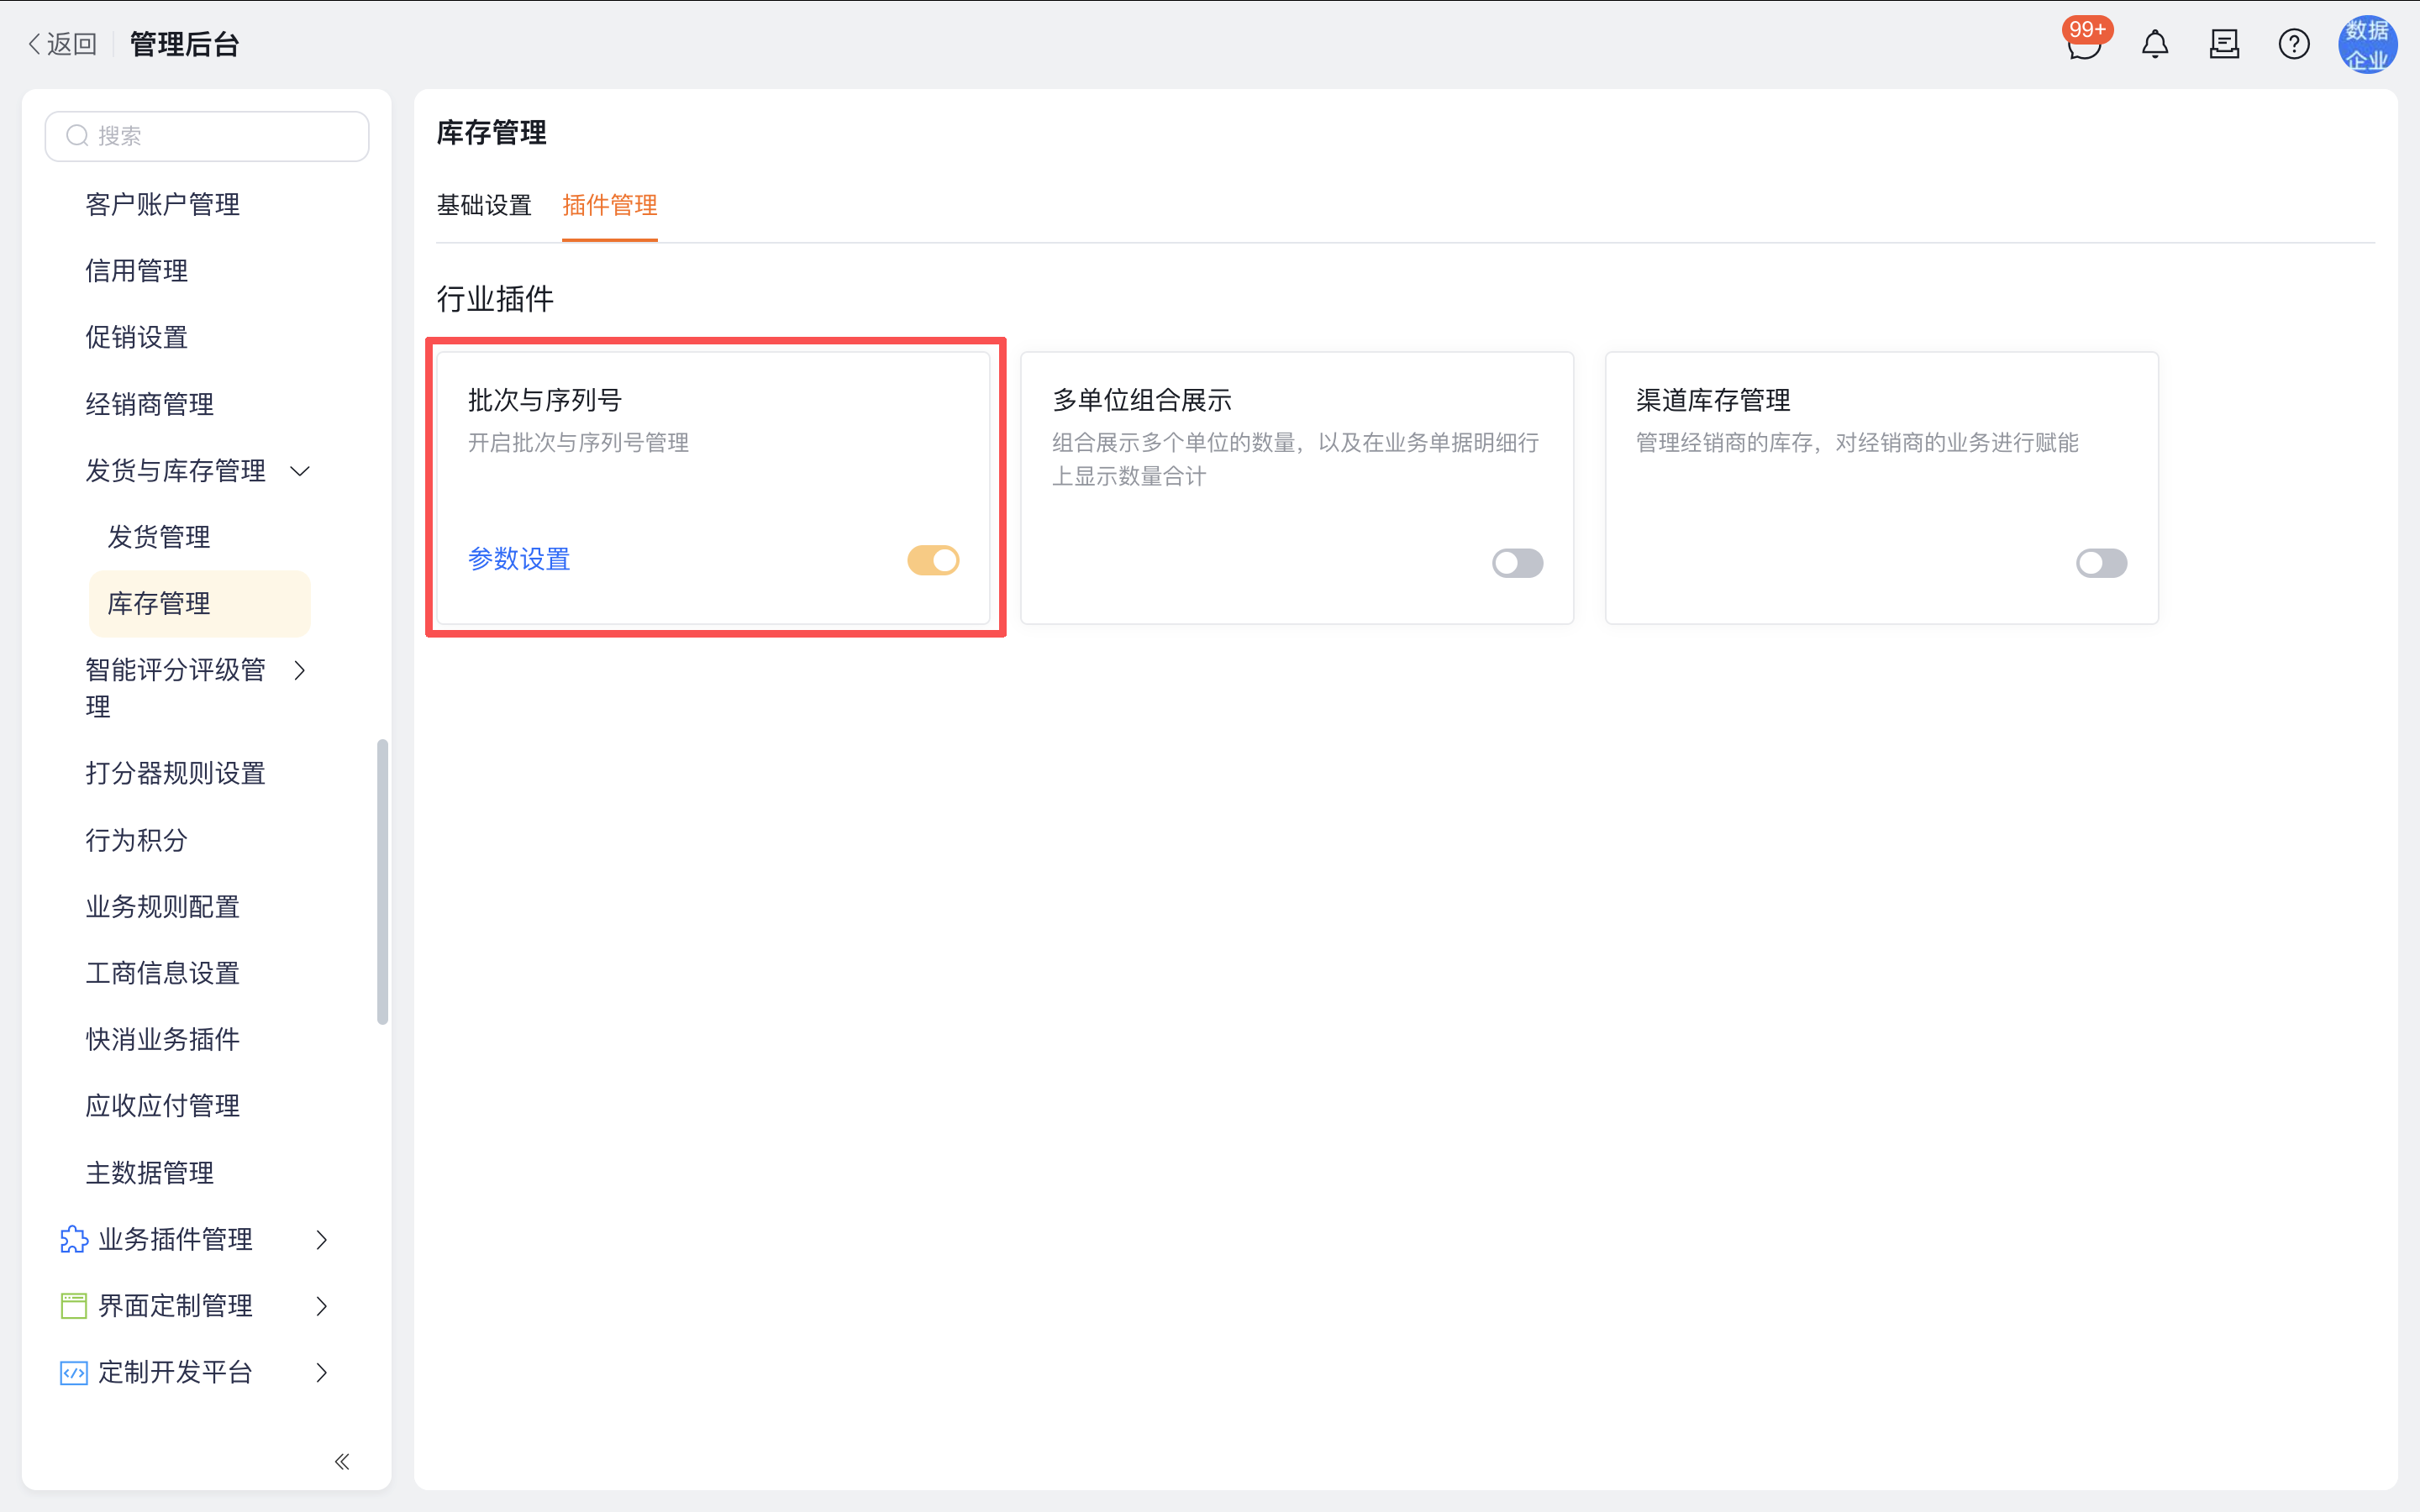Open the task list icon in header
The height and width of the screenshot is (1512, 2420).
coord(2224,44)
